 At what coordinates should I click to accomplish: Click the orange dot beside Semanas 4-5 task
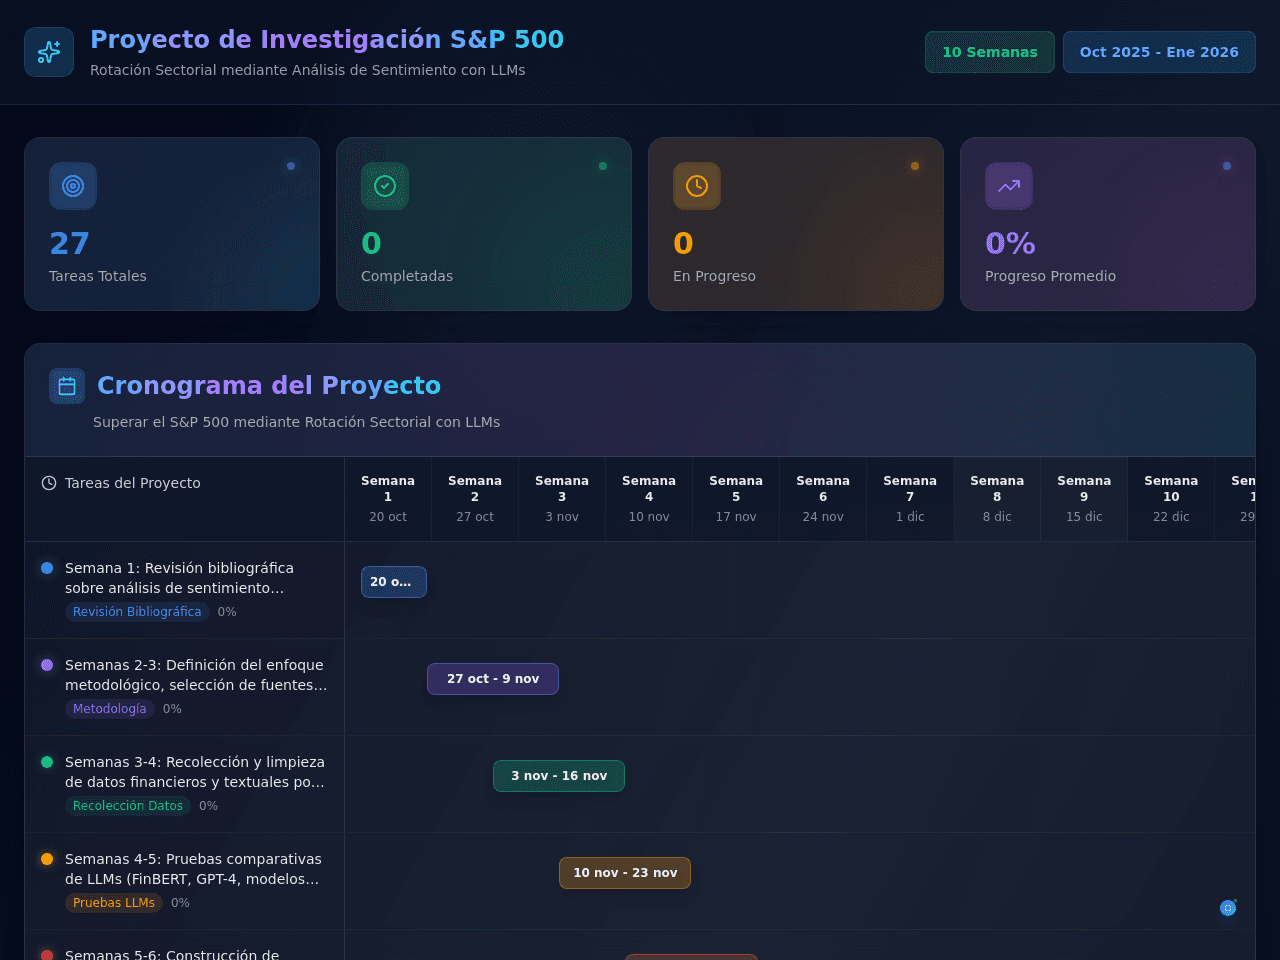47,859
